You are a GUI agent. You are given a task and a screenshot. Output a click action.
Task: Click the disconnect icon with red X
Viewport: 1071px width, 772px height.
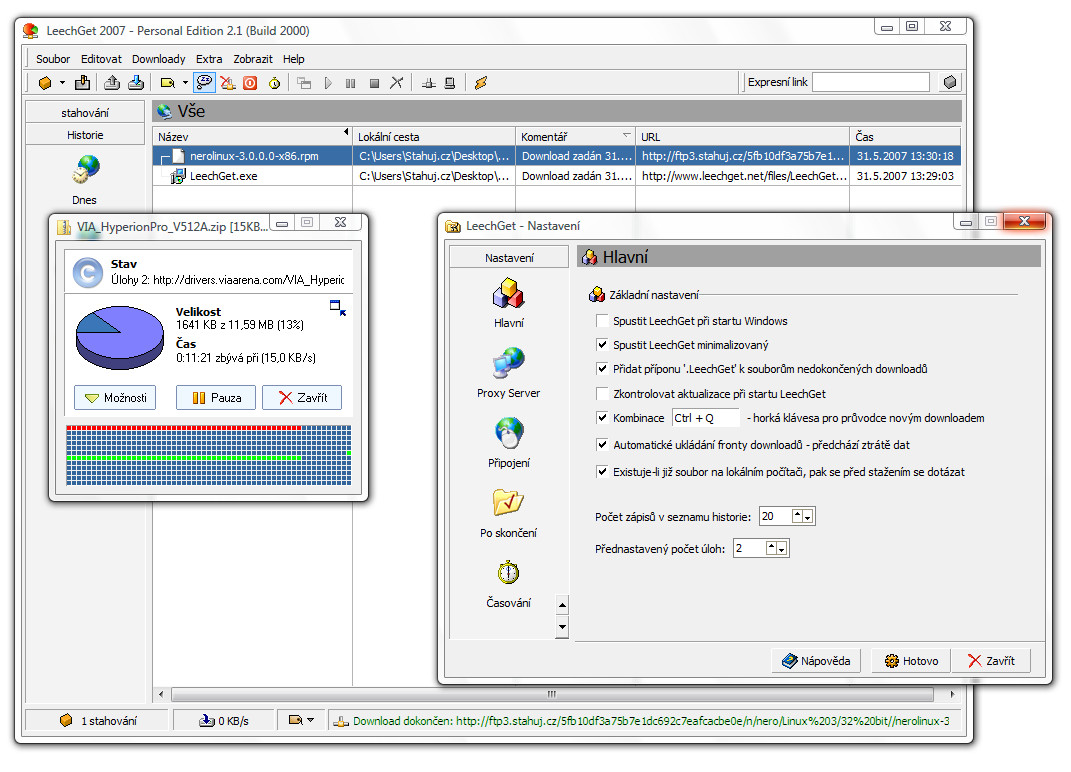point(227,83)
